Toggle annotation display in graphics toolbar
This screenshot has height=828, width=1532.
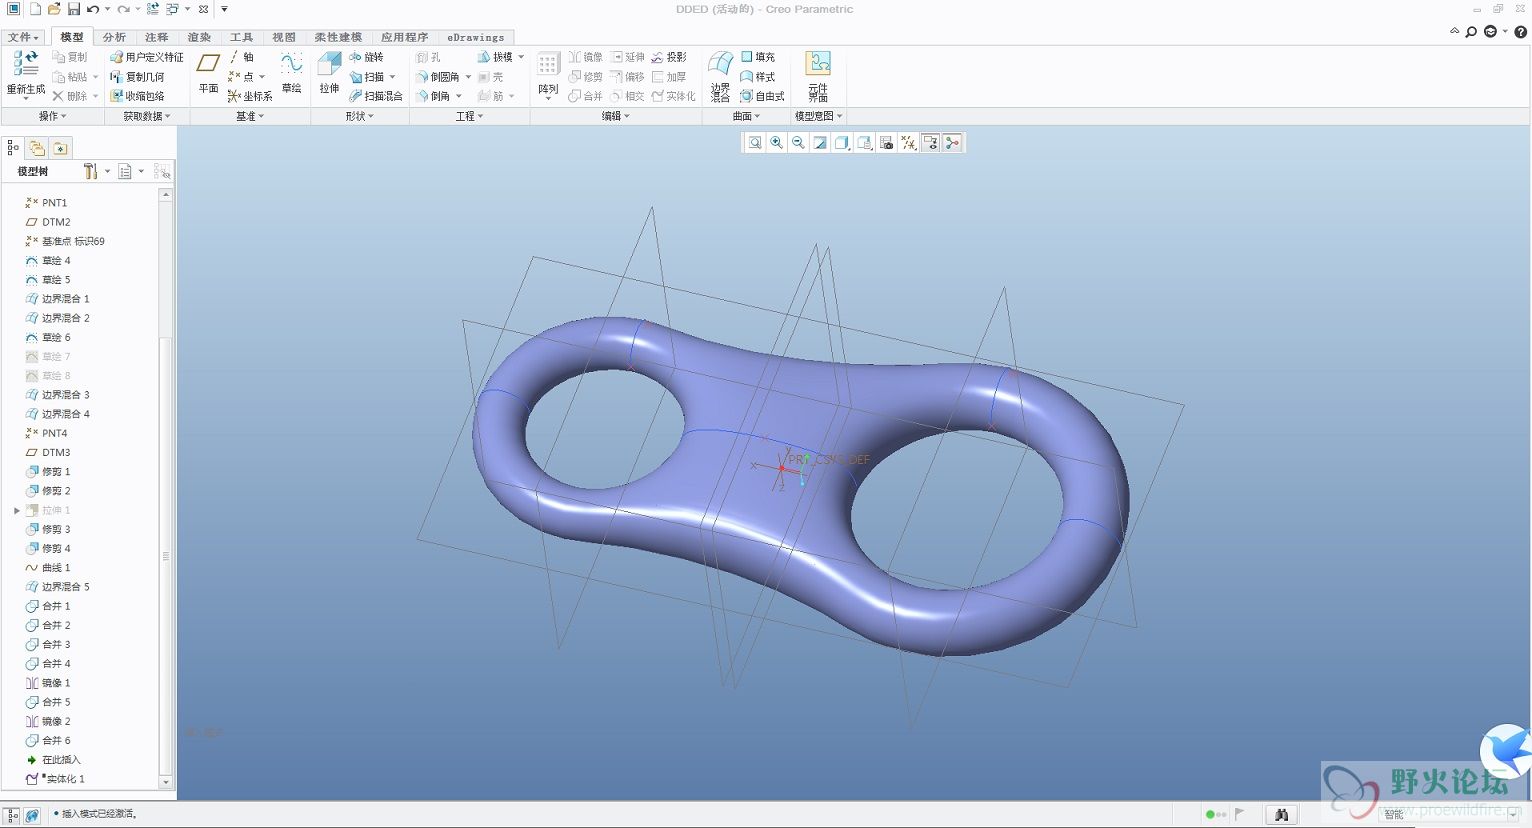(x=930, y=143)
